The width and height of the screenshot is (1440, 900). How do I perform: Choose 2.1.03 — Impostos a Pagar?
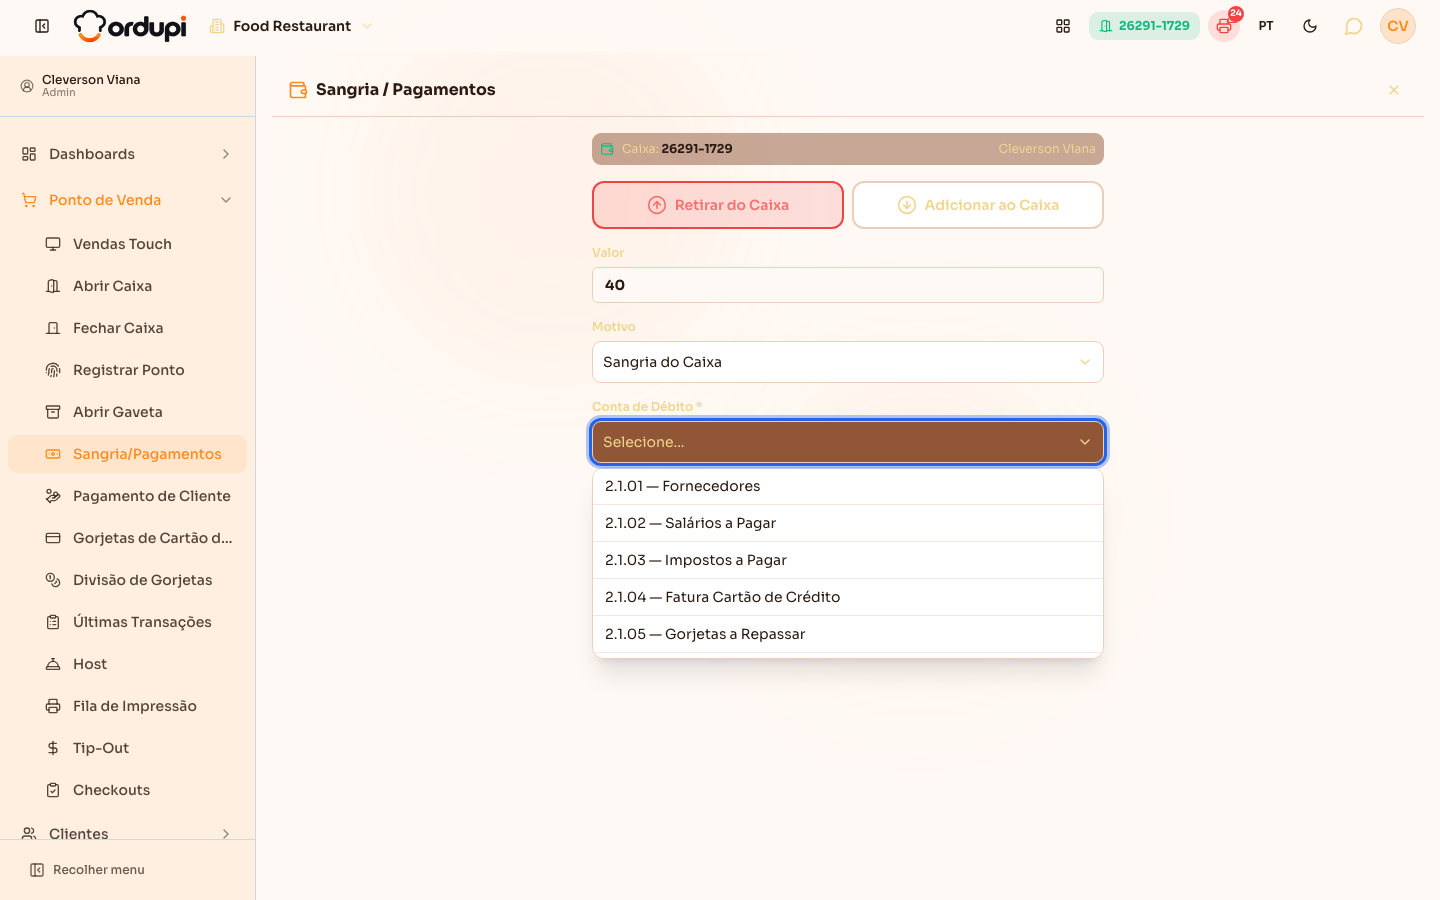click(x=848, y=560)
